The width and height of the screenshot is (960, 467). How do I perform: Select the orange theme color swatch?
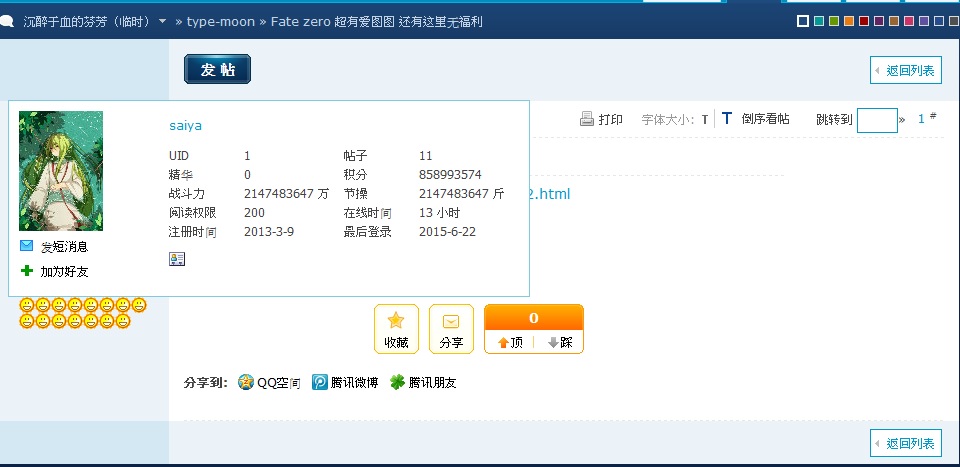(849, 21)
